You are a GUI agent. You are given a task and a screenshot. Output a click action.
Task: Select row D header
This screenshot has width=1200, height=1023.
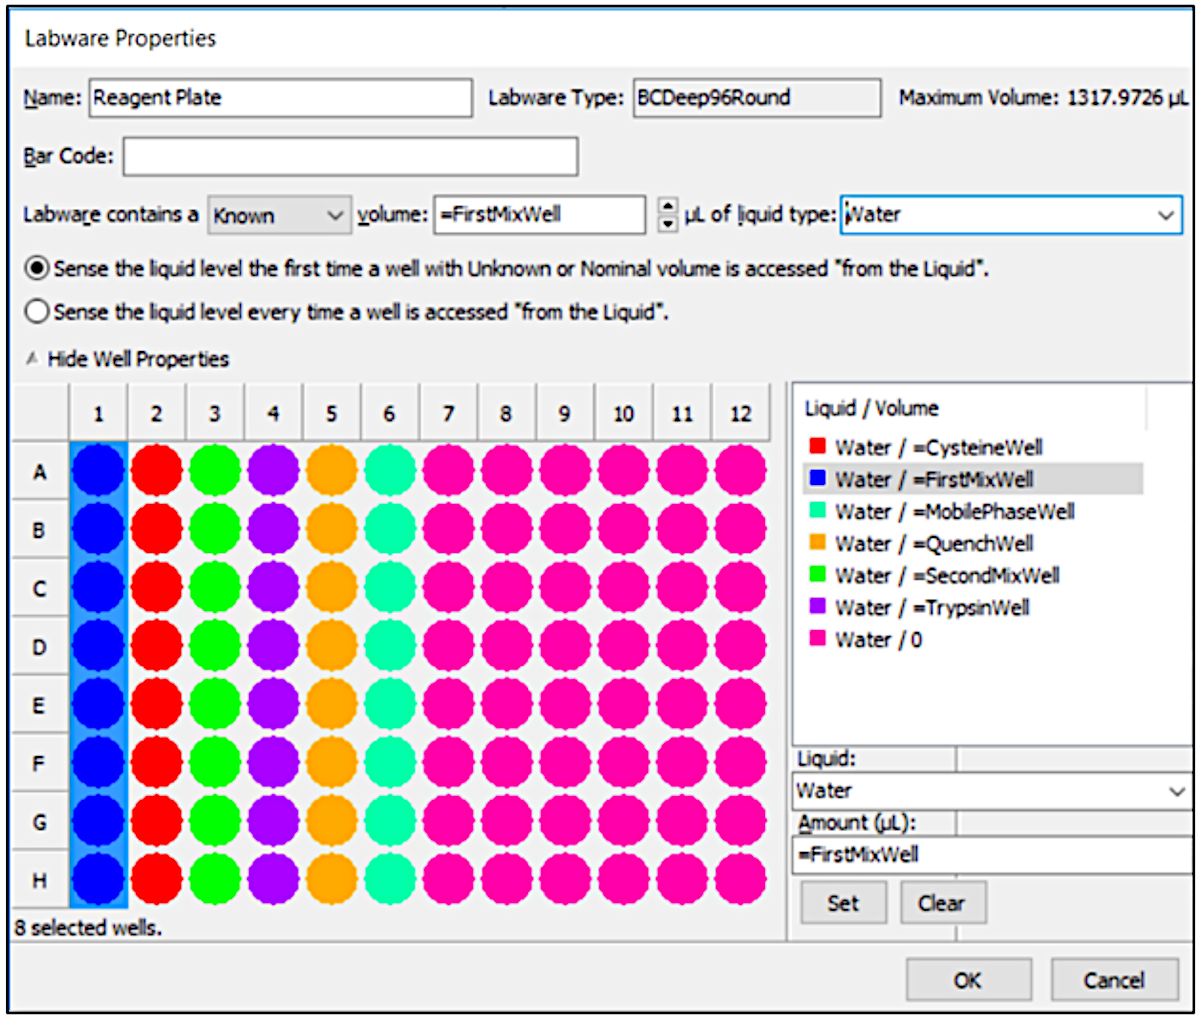pos(39,647)
